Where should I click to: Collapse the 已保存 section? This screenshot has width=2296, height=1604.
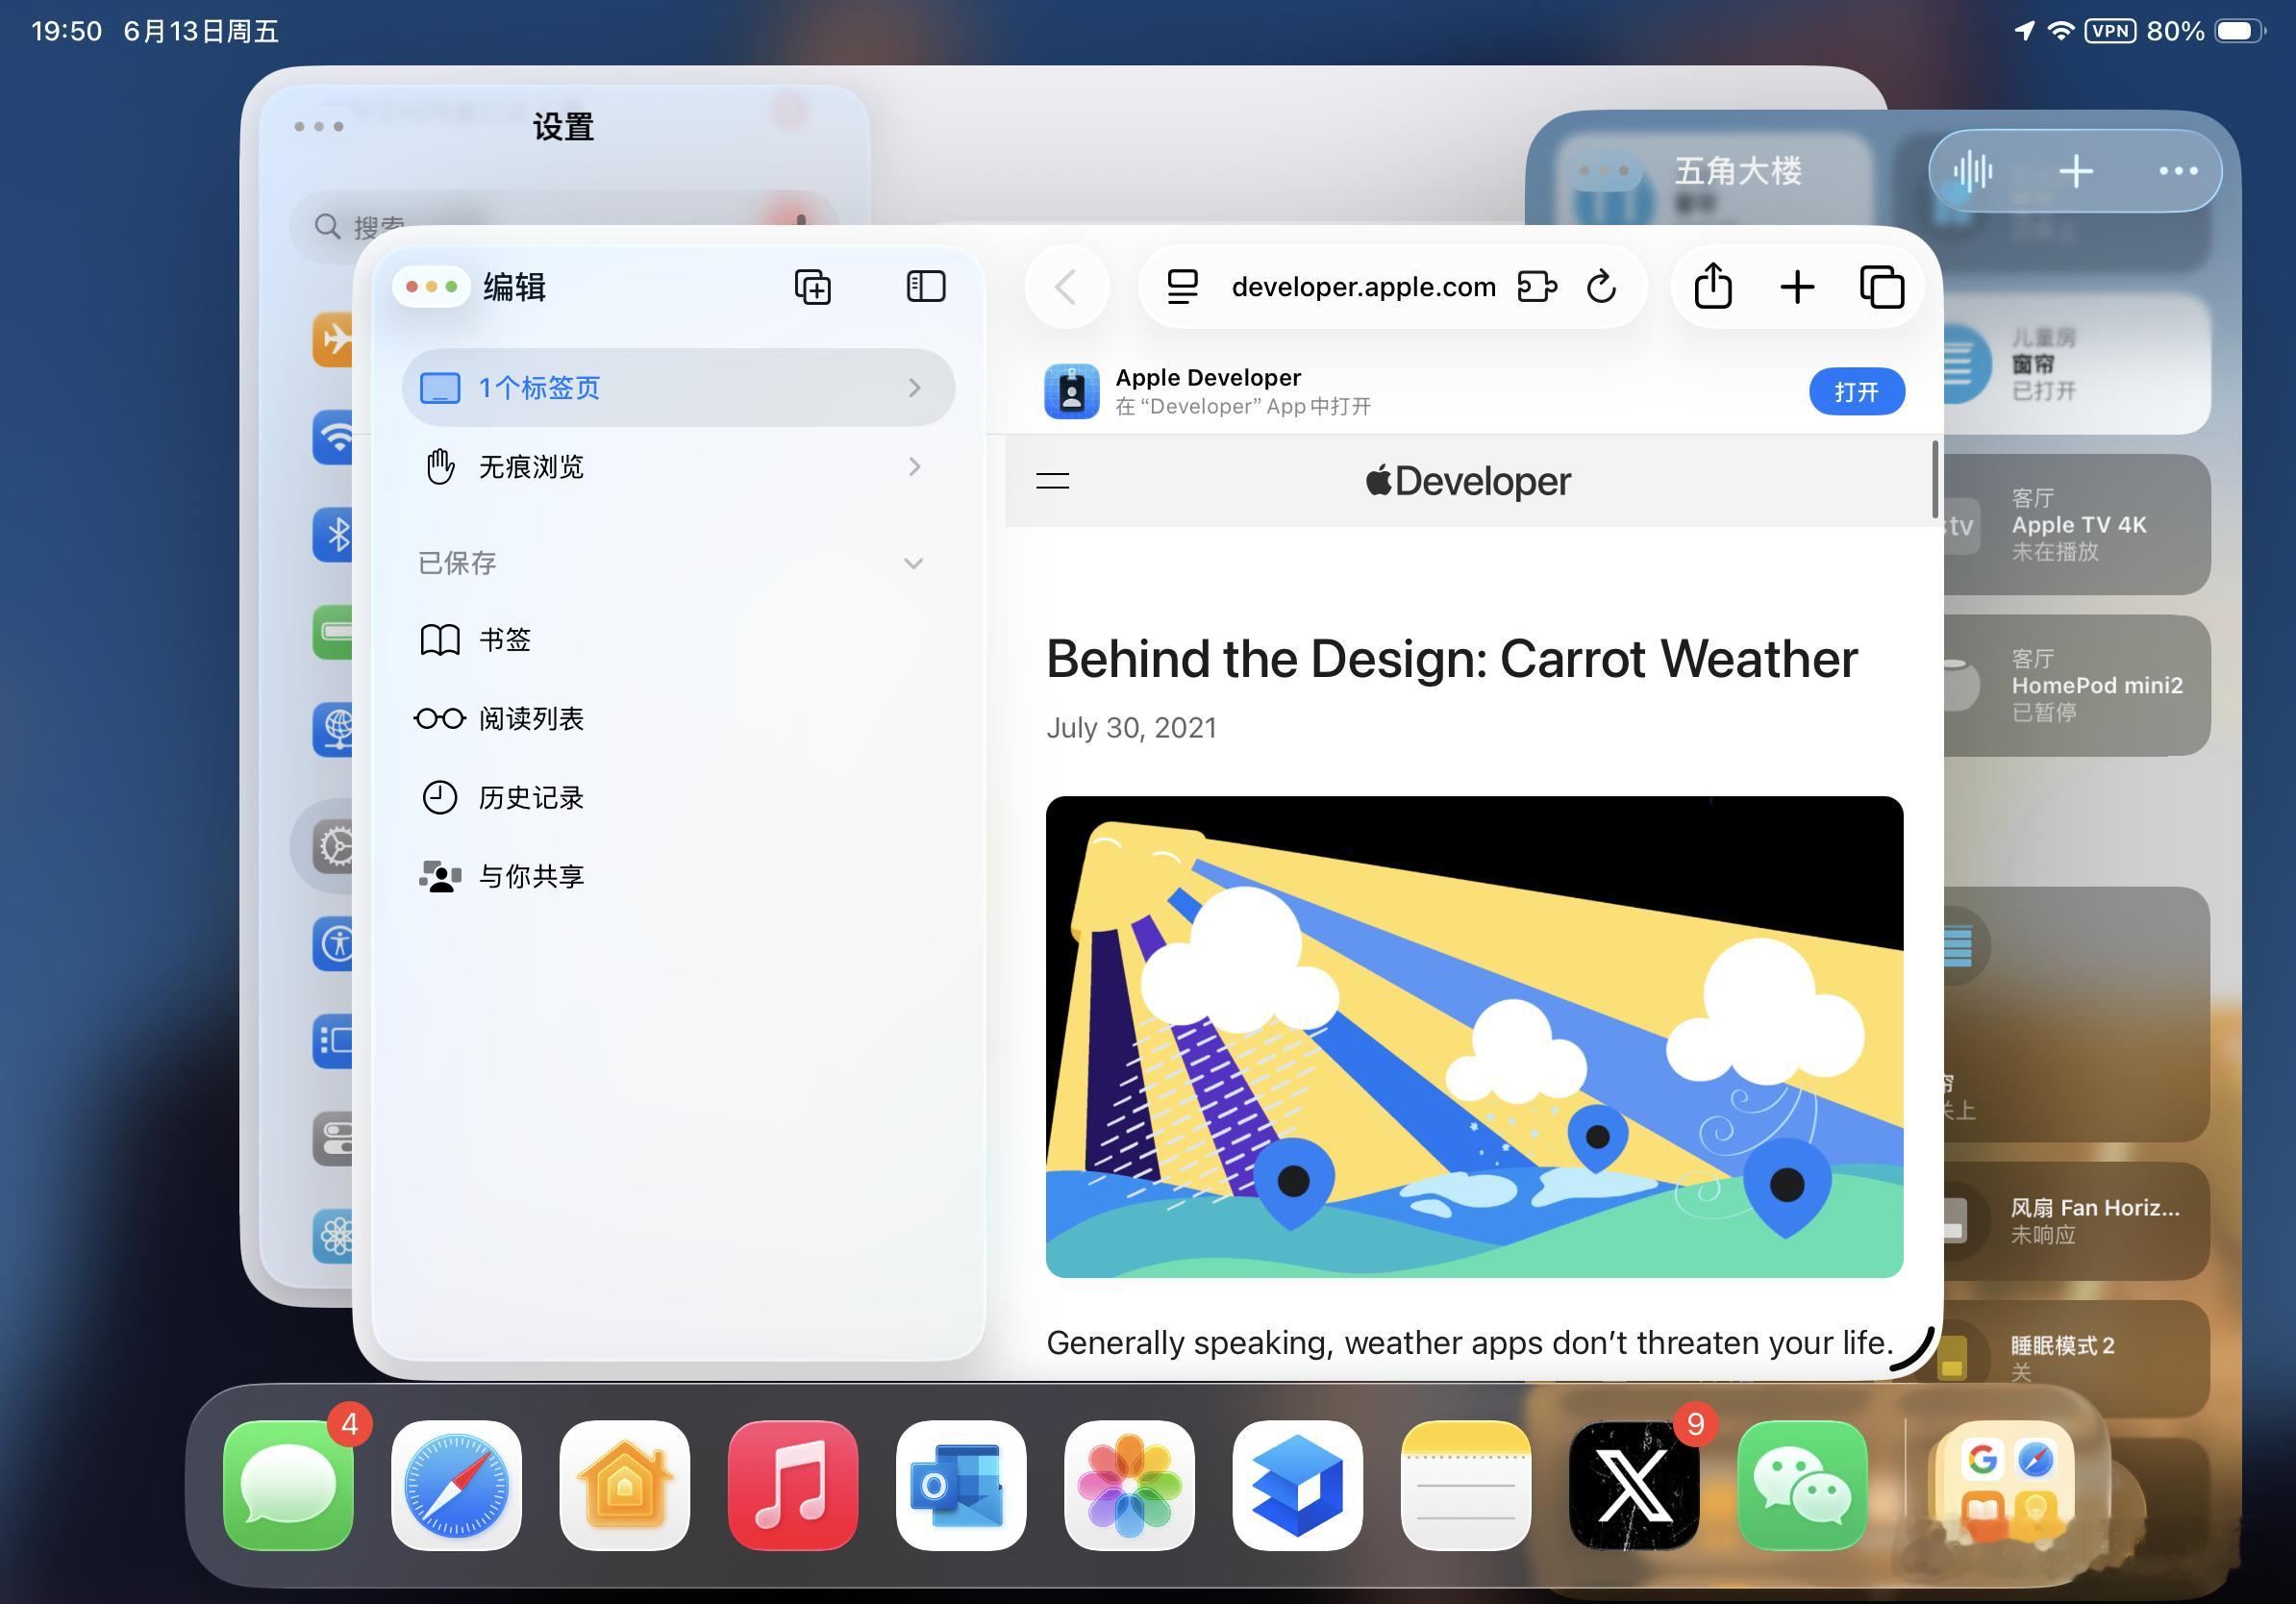tap(913, 563)
